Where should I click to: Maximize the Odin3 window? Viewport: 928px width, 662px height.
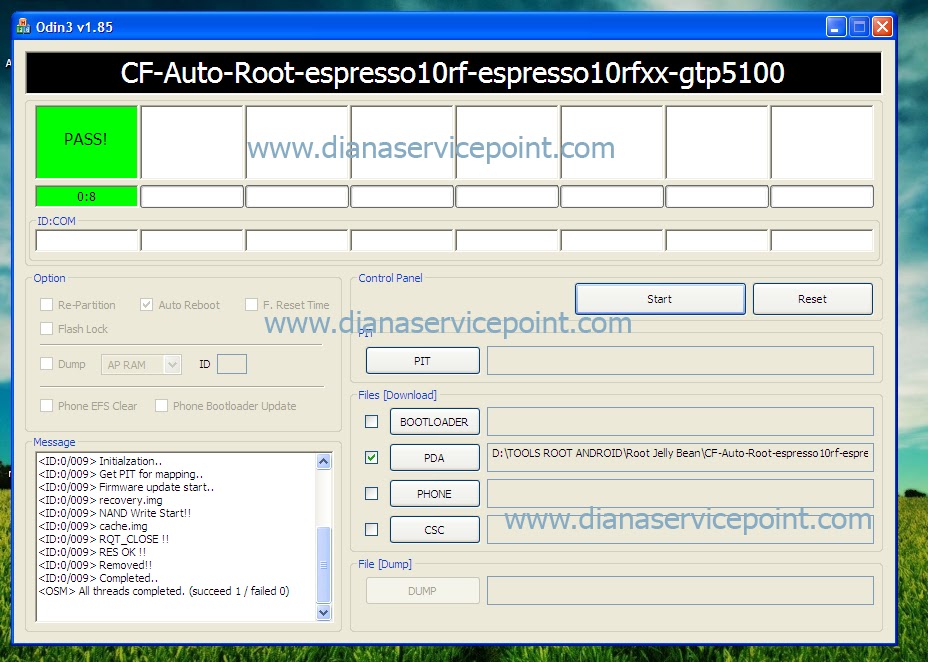click(859, 27)
